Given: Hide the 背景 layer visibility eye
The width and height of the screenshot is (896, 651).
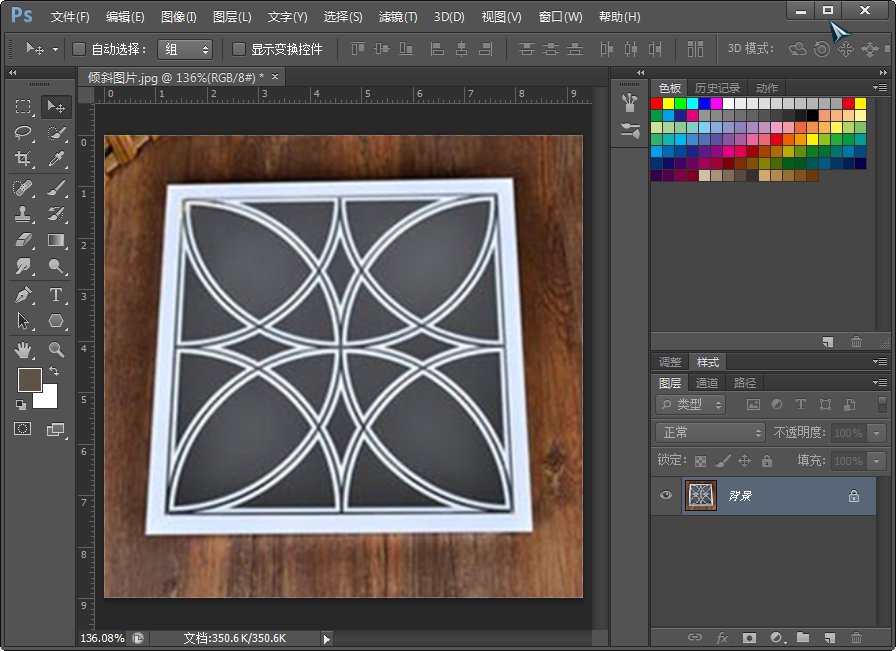Looking at the screenshot, I should pyautogui.click(x=665, y=495).
